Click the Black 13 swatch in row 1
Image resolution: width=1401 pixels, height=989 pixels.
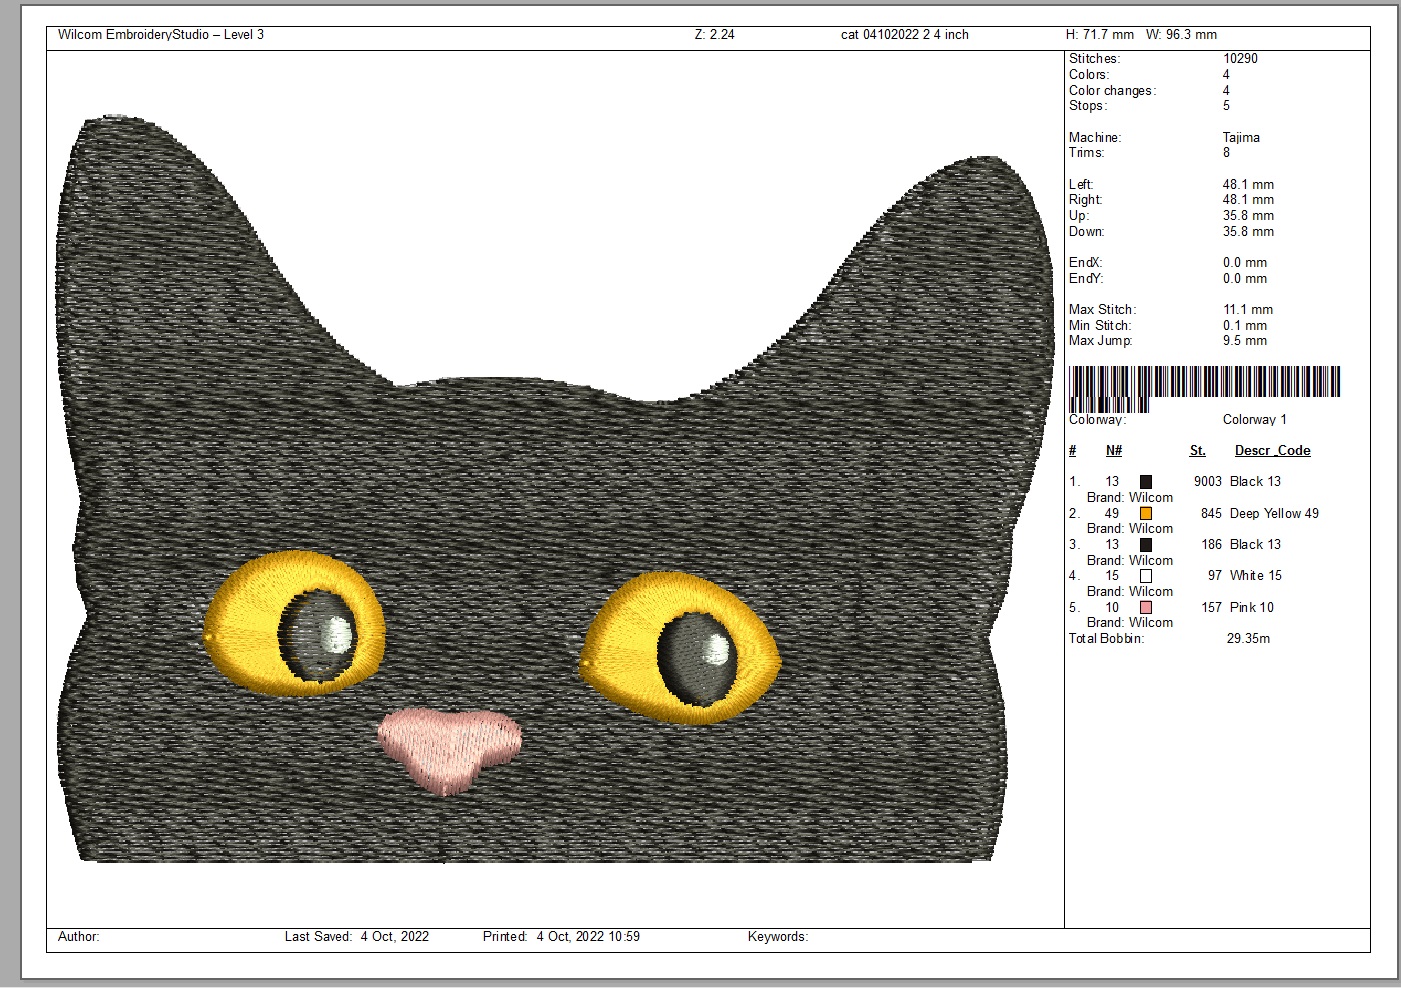1146,482
